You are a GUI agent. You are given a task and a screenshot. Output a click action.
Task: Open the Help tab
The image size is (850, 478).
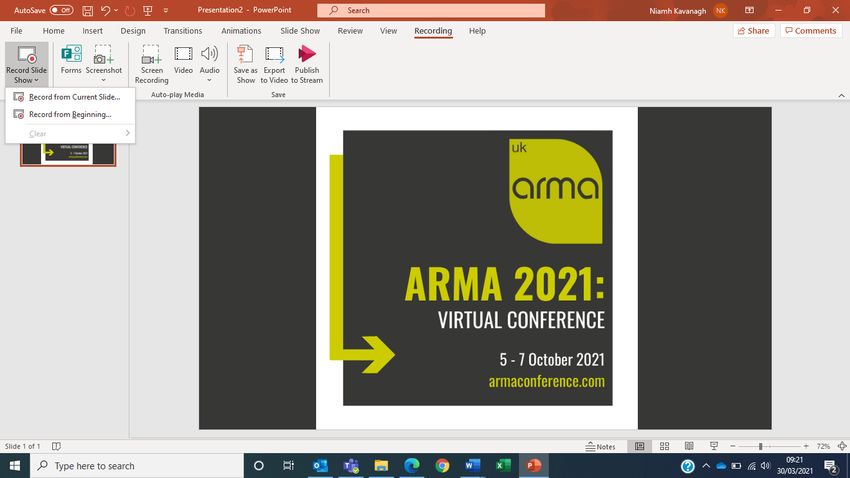click(x=477, y=31)
